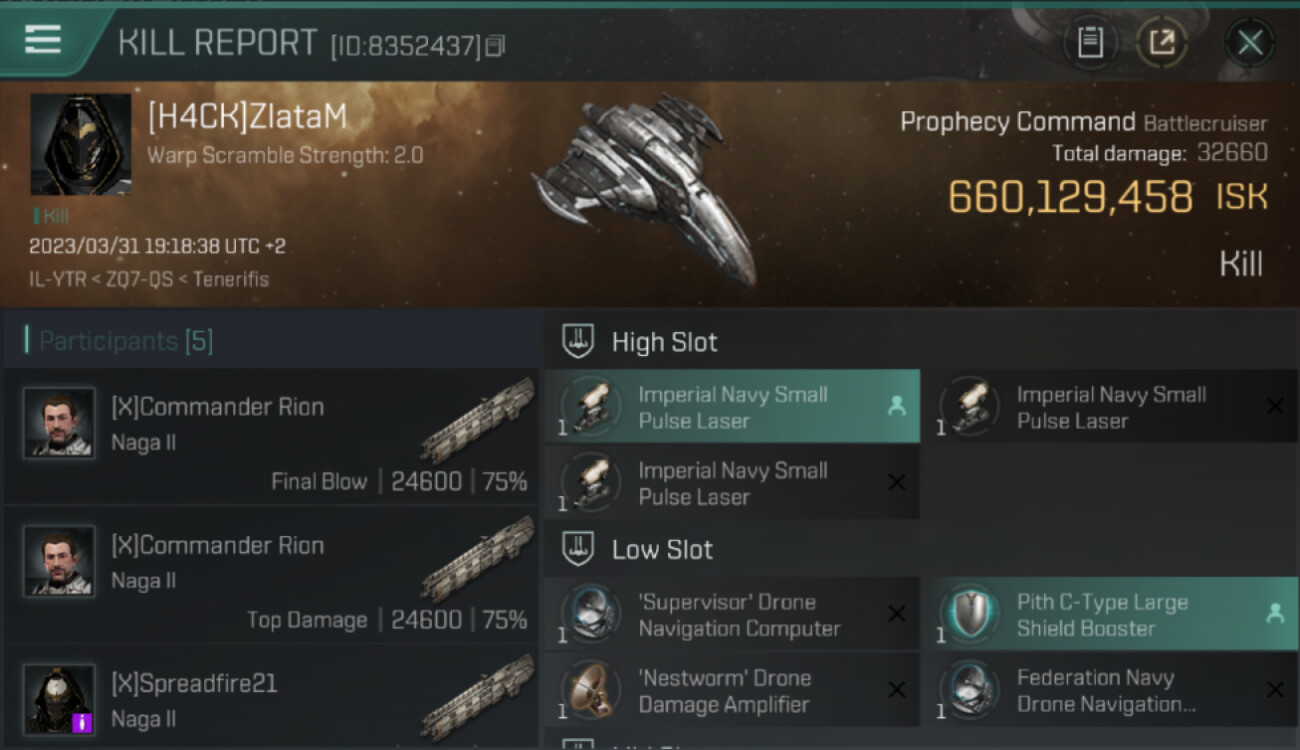Click the Low Slot section icon
Screen dimensions: 1300x750
point(578,549)
